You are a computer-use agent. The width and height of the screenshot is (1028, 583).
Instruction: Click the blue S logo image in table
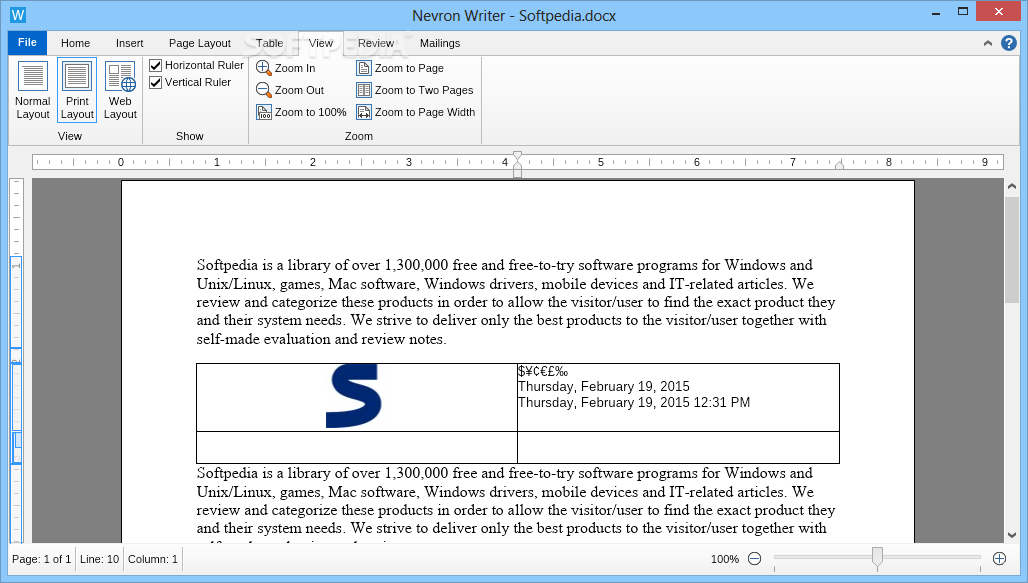pyautogui.click(x=354, y=396)
